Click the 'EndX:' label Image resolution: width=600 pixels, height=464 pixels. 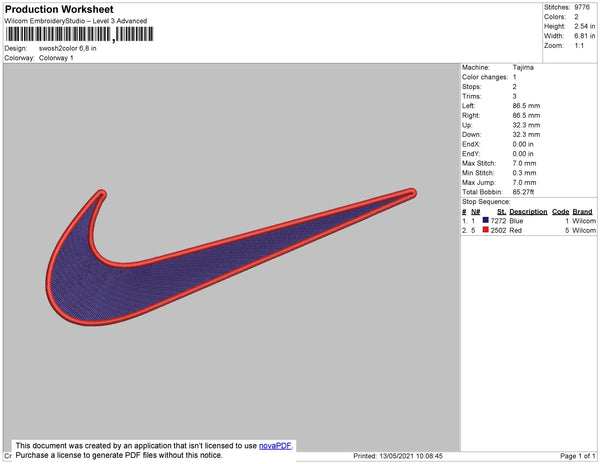[x=471, y=144]
